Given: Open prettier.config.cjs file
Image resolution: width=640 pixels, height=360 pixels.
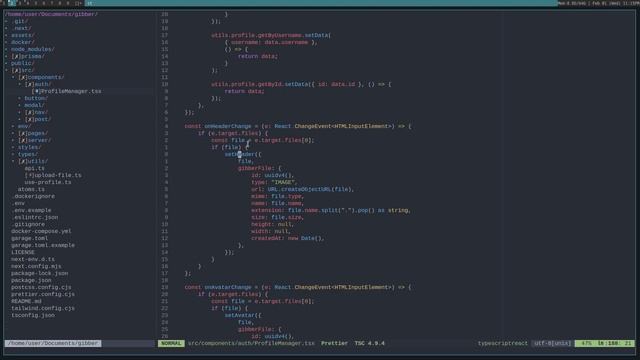Looking at the screenshot, I should [43, 294].
